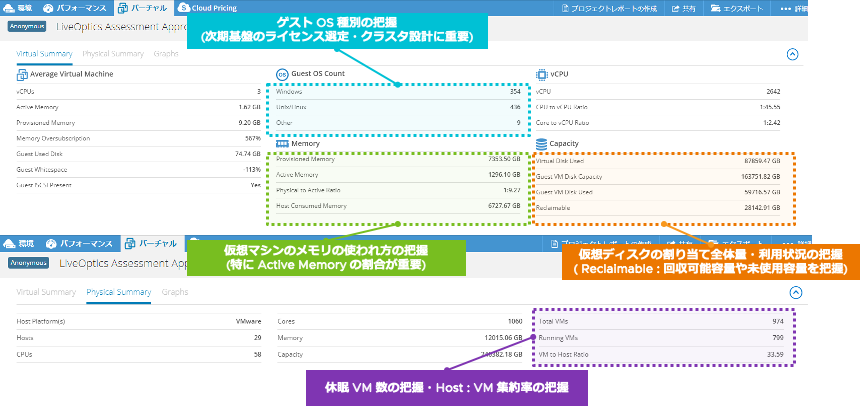The height and width of the screenshot is (406, 860).
Task: Click the Anonymous badge in the Virtual Summary view
Action: click(x=27, y=26)
